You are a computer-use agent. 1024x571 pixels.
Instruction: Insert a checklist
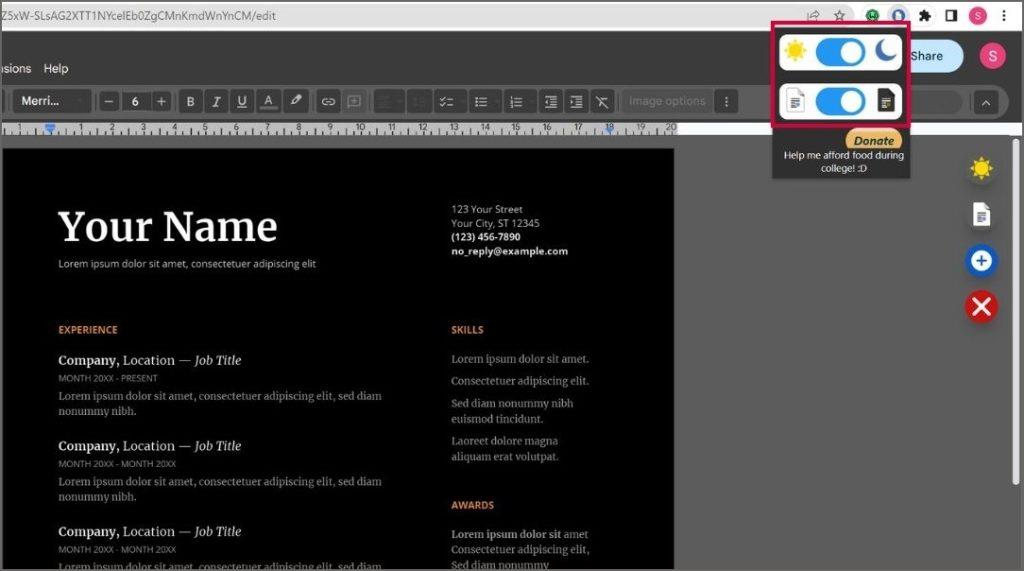[449, 101]
